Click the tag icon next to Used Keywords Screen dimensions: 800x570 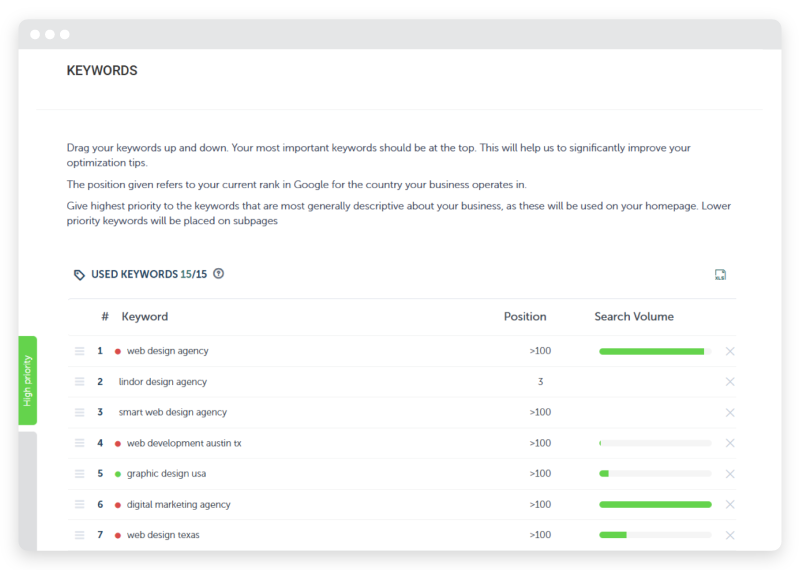(79, 275)
